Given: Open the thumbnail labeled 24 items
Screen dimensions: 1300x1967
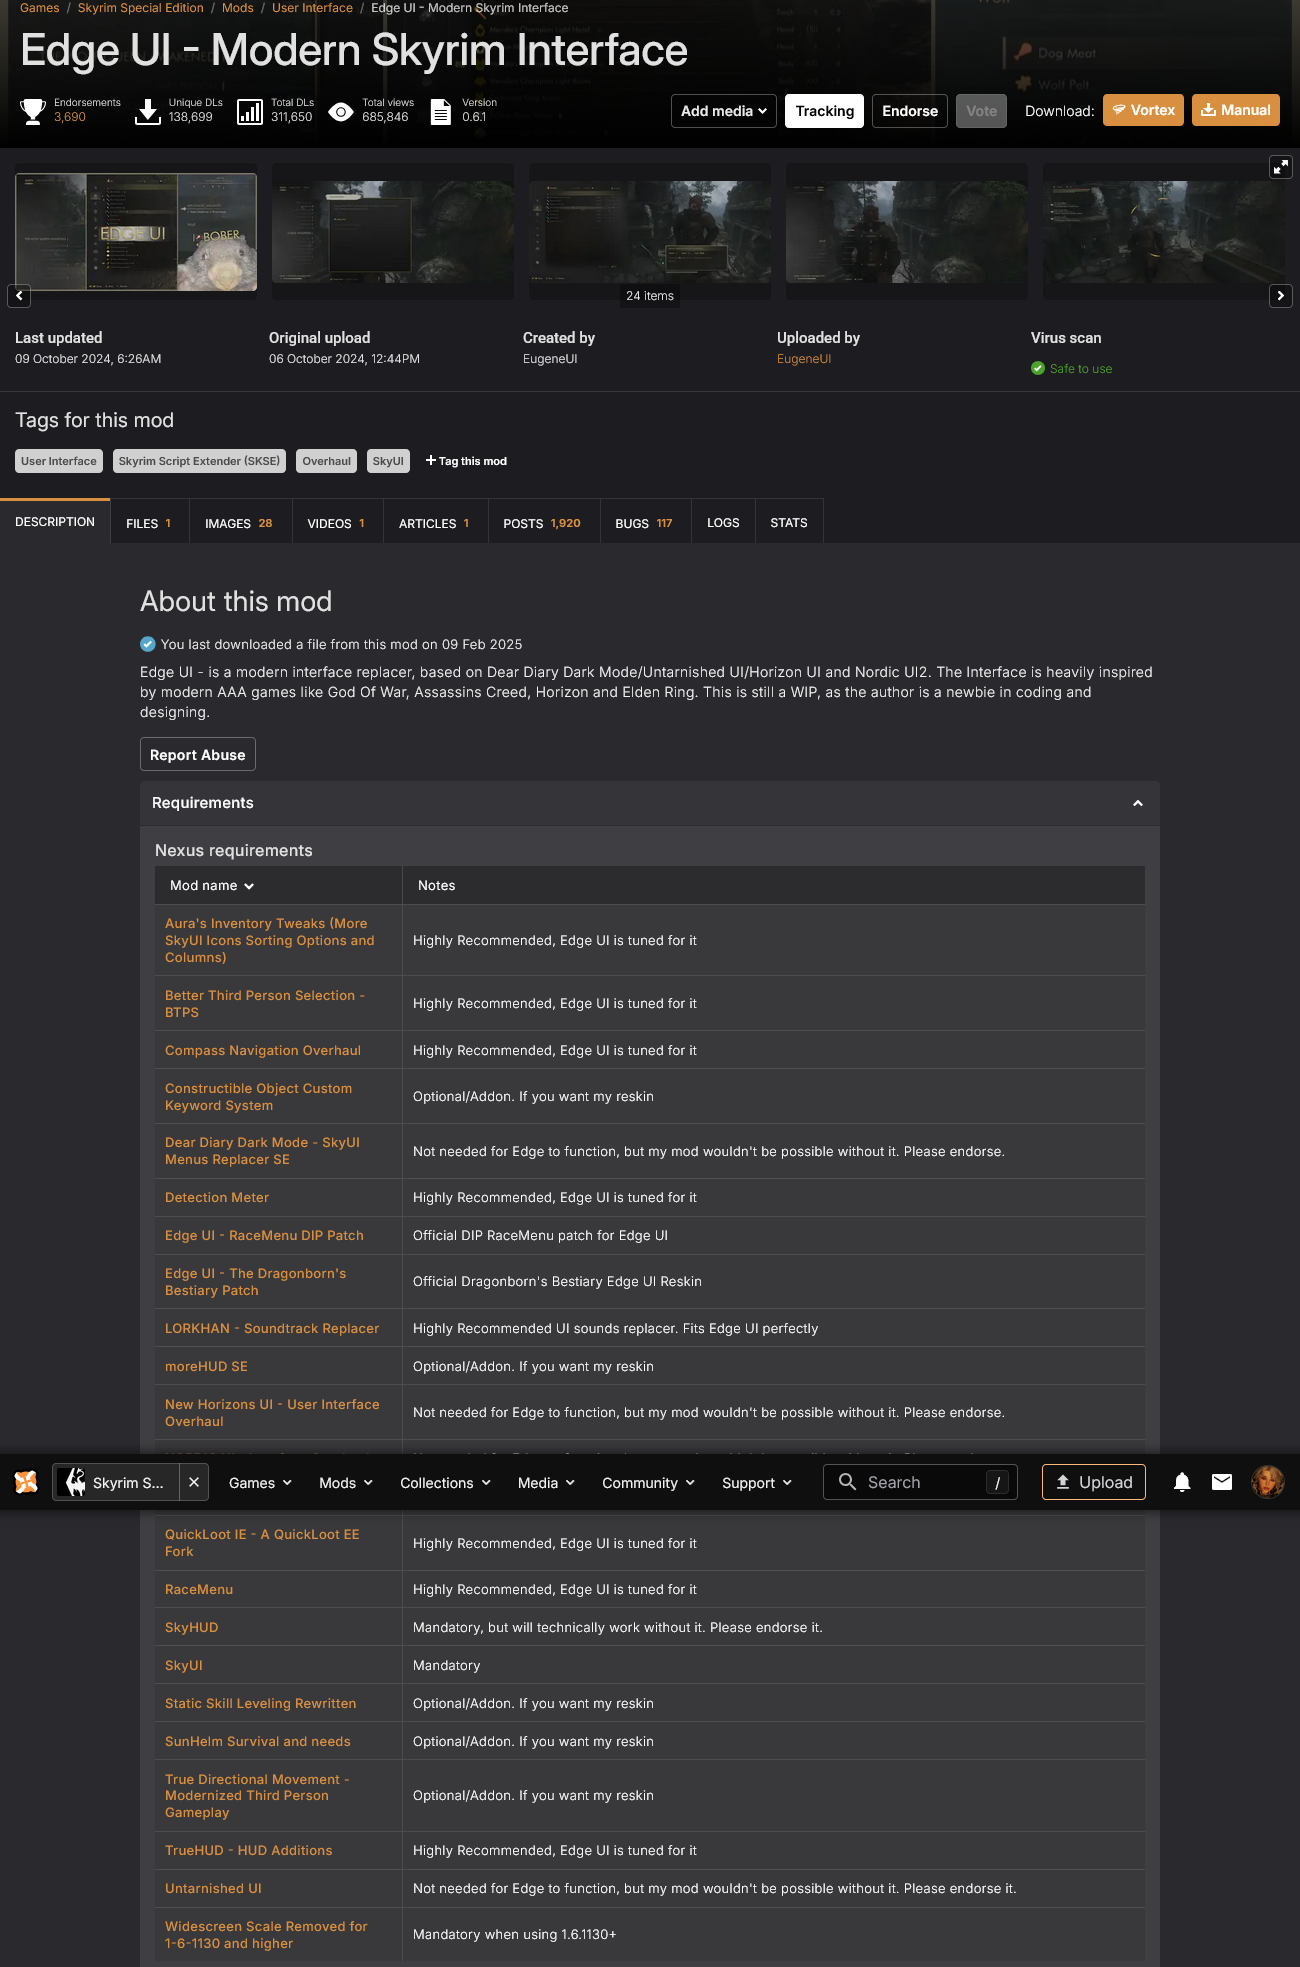Looking at the screenshot, I should click(x=650, y=232).
